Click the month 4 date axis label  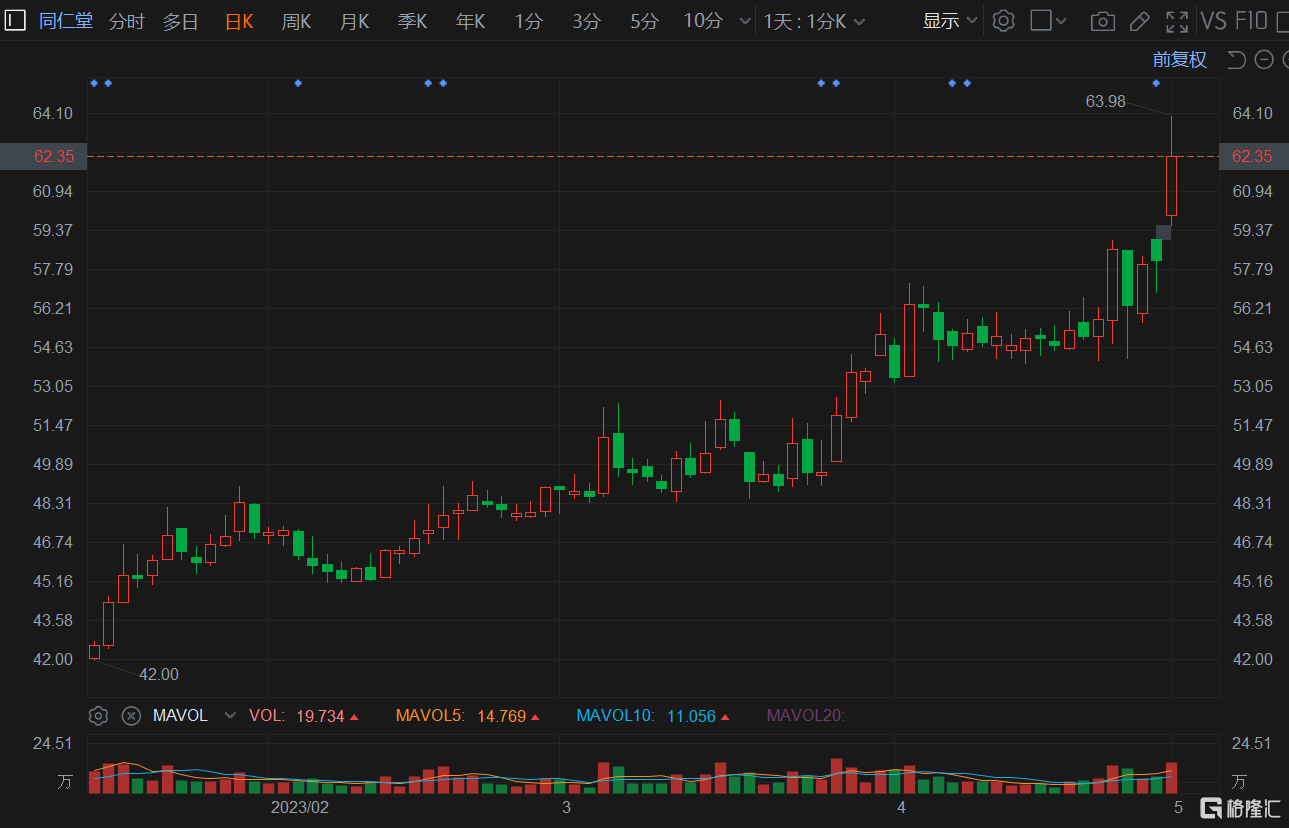point(901,807)
